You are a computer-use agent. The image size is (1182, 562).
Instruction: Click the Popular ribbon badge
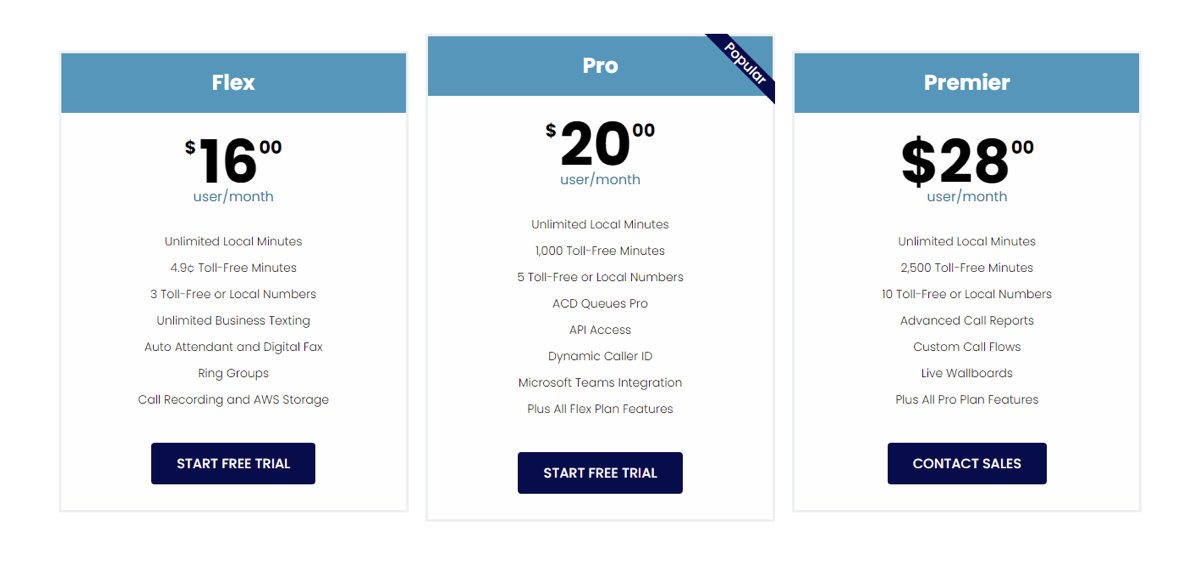pyautogui.click(x=744, y=65)
